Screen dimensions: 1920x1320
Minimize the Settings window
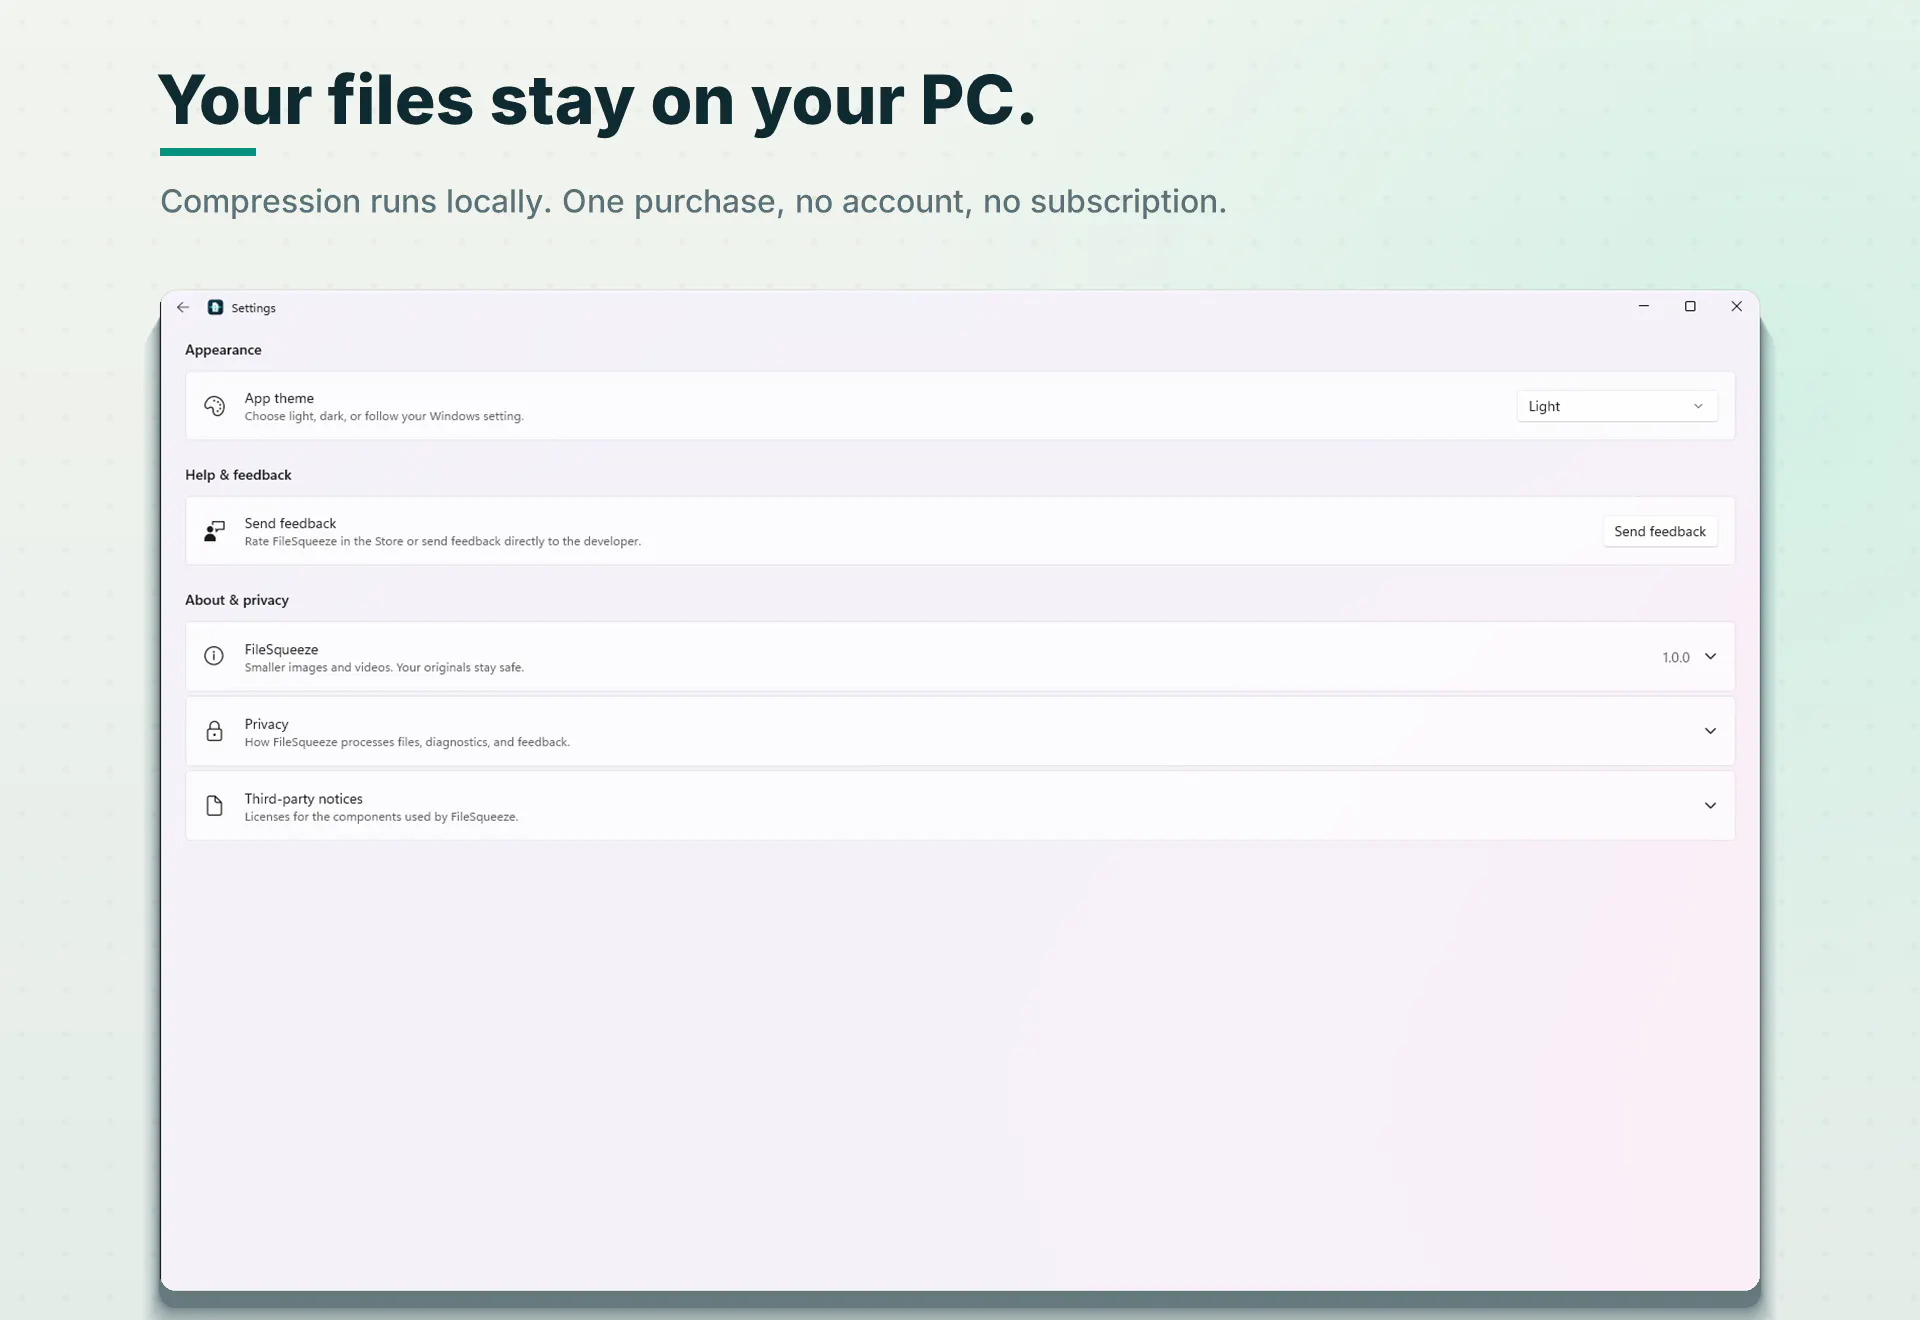tap(1643, 306)
